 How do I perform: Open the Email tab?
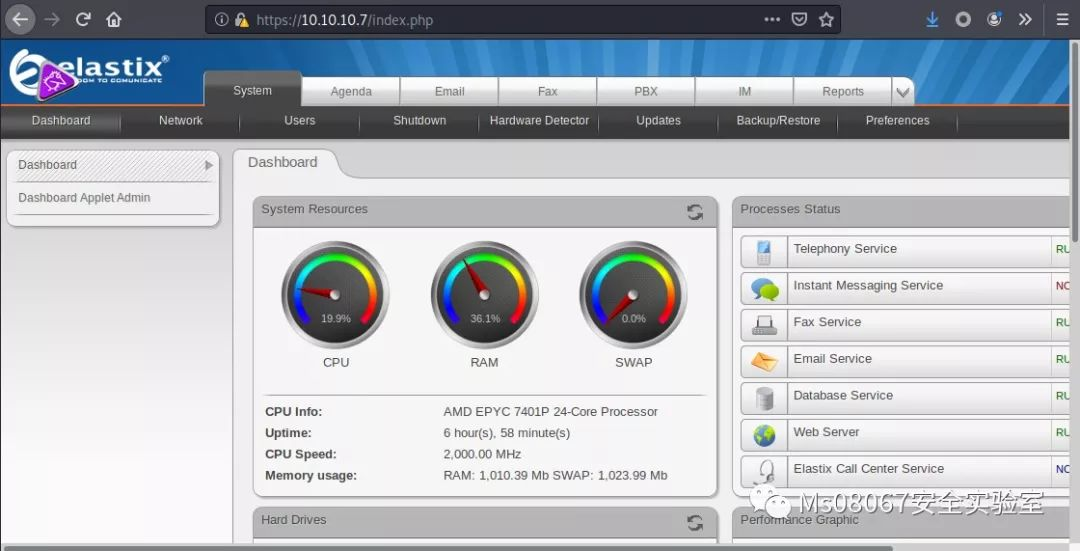click(x=449, y=92)
